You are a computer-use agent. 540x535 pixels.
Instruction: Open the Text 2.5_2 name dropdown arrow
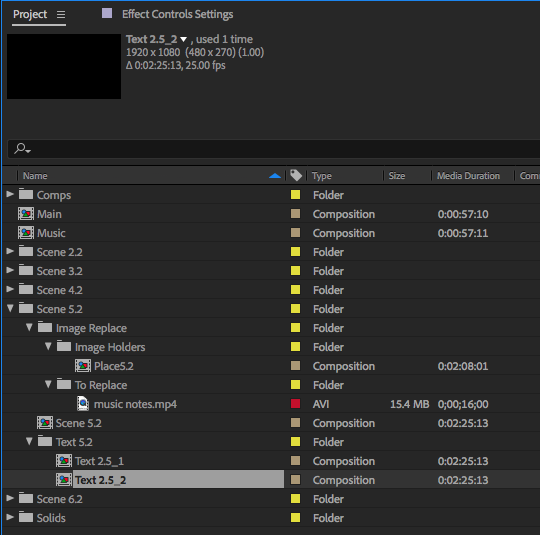(184, 40)
